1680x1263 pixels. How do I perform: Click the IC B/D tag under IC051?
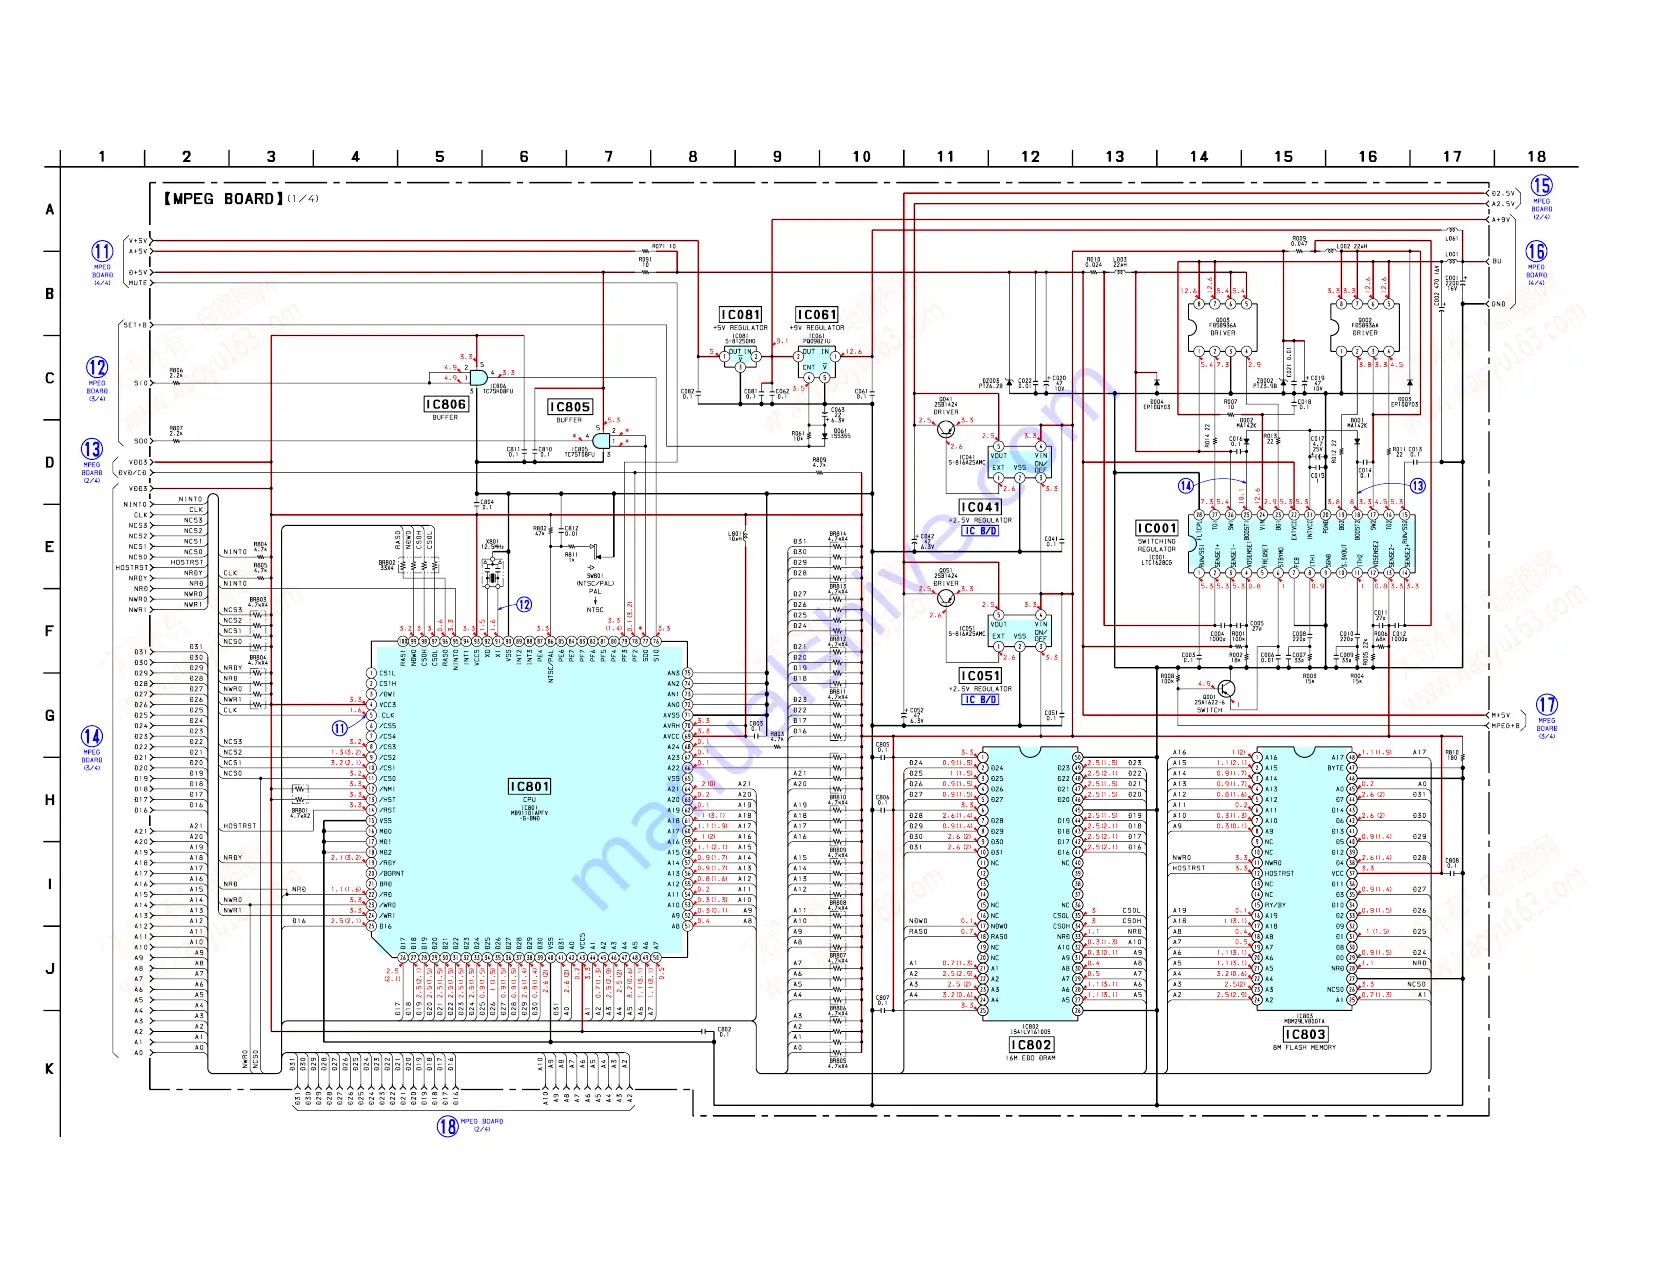980,700
